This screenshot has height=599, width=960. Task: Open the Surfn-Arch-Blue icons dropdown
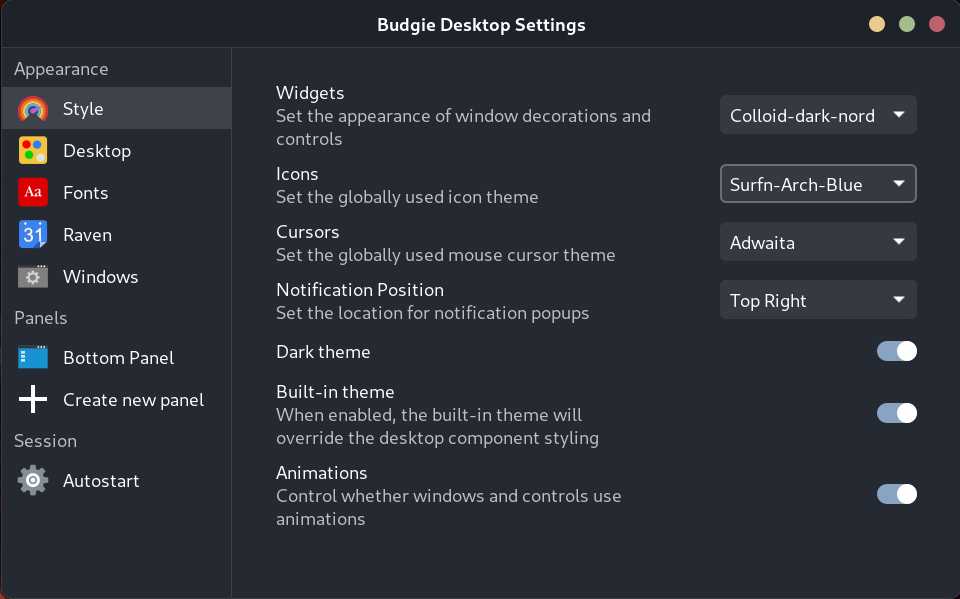click(x=817, y=184)
